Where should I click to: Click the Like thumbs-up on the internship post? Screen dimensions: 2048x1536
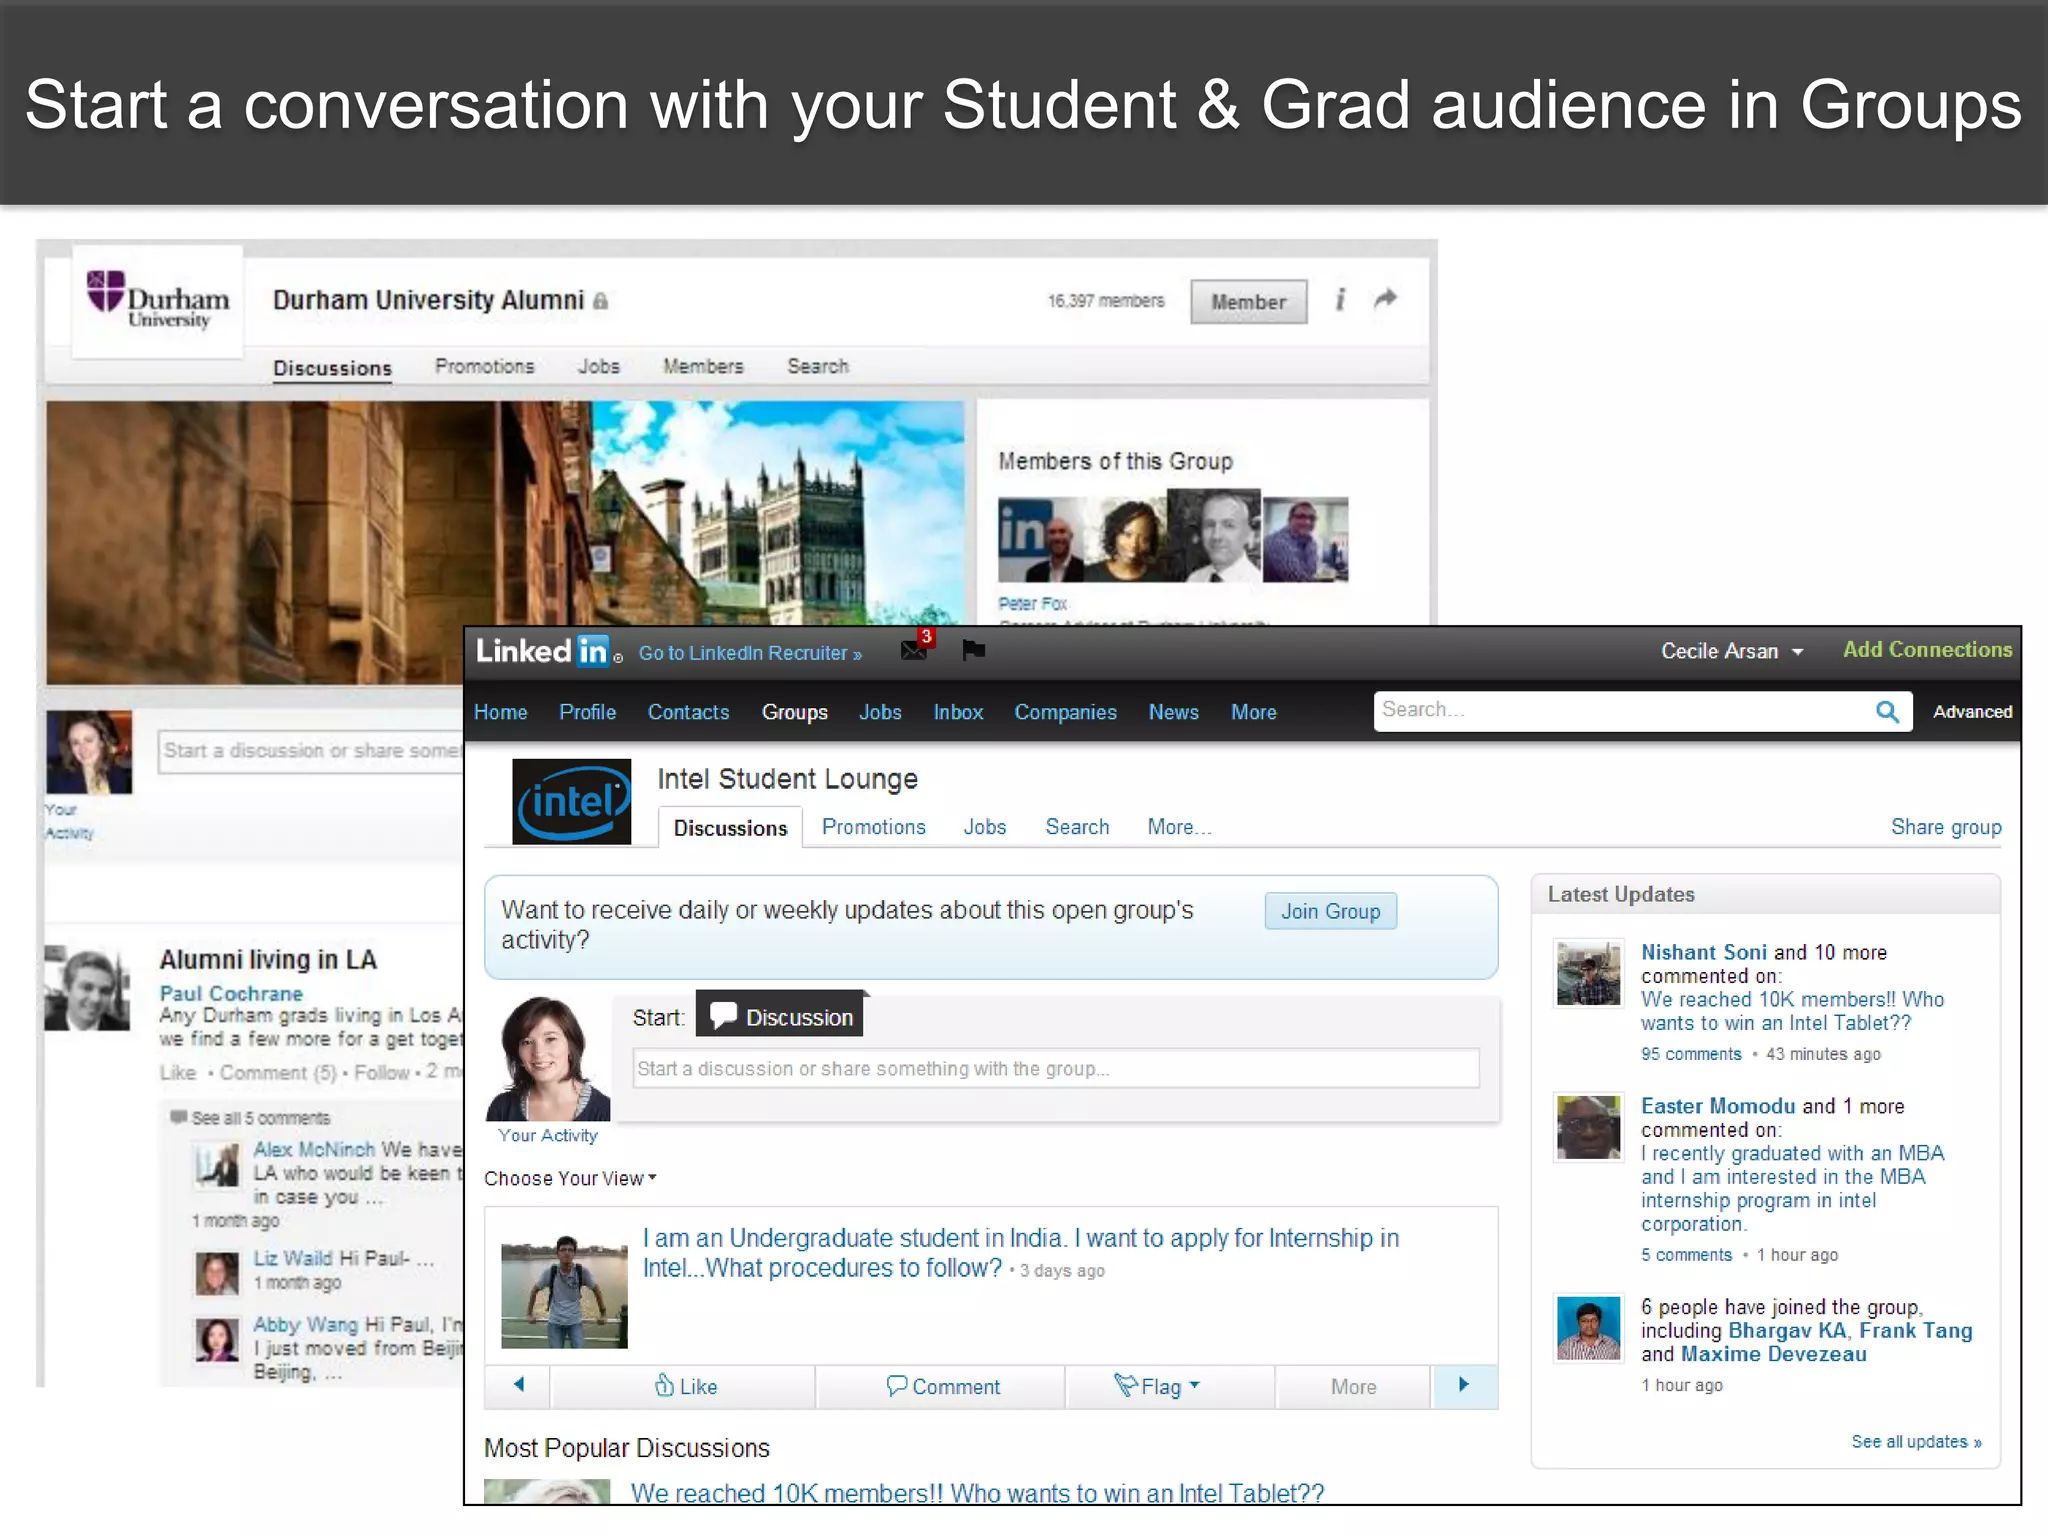[685, 1386]
